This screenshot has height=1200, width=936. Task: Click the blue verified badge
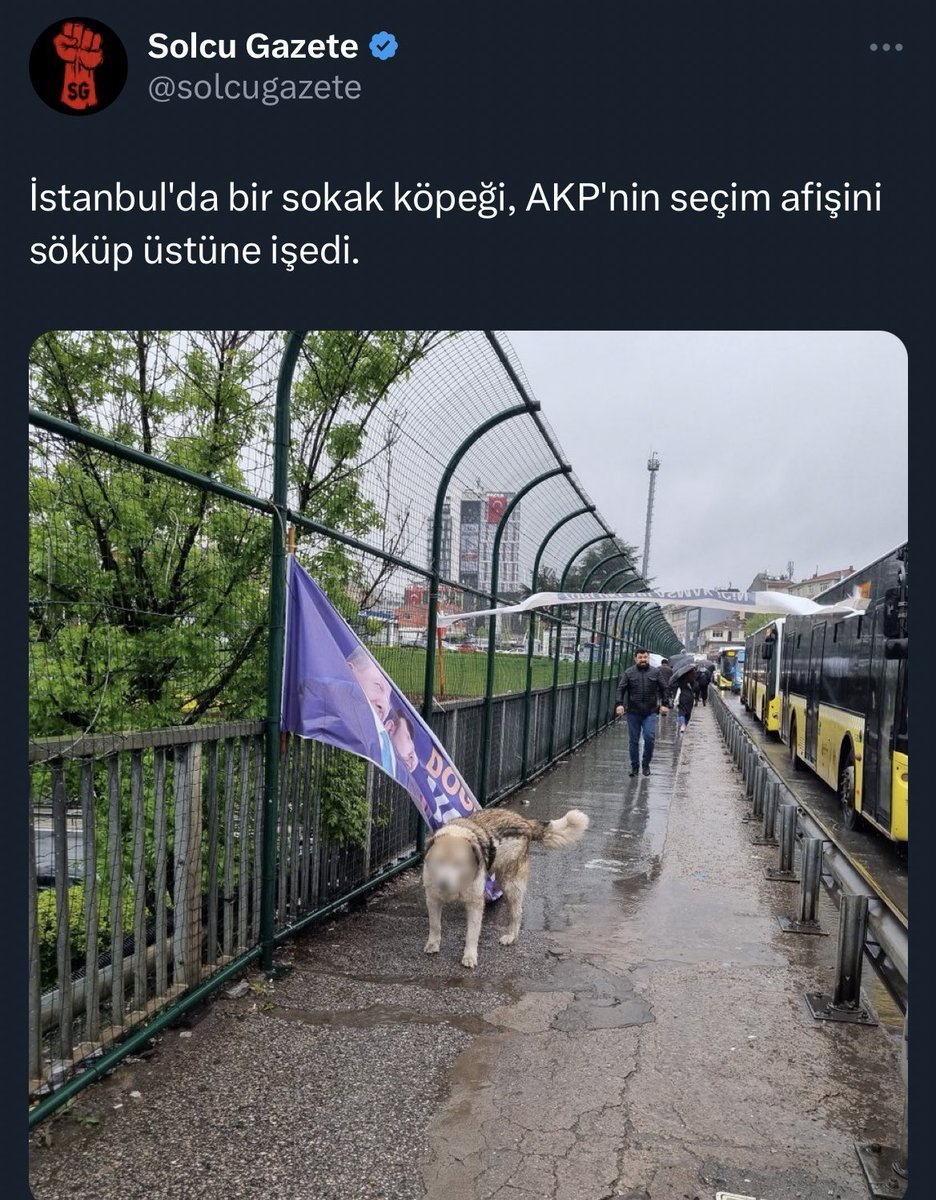(x=384, y=46)
